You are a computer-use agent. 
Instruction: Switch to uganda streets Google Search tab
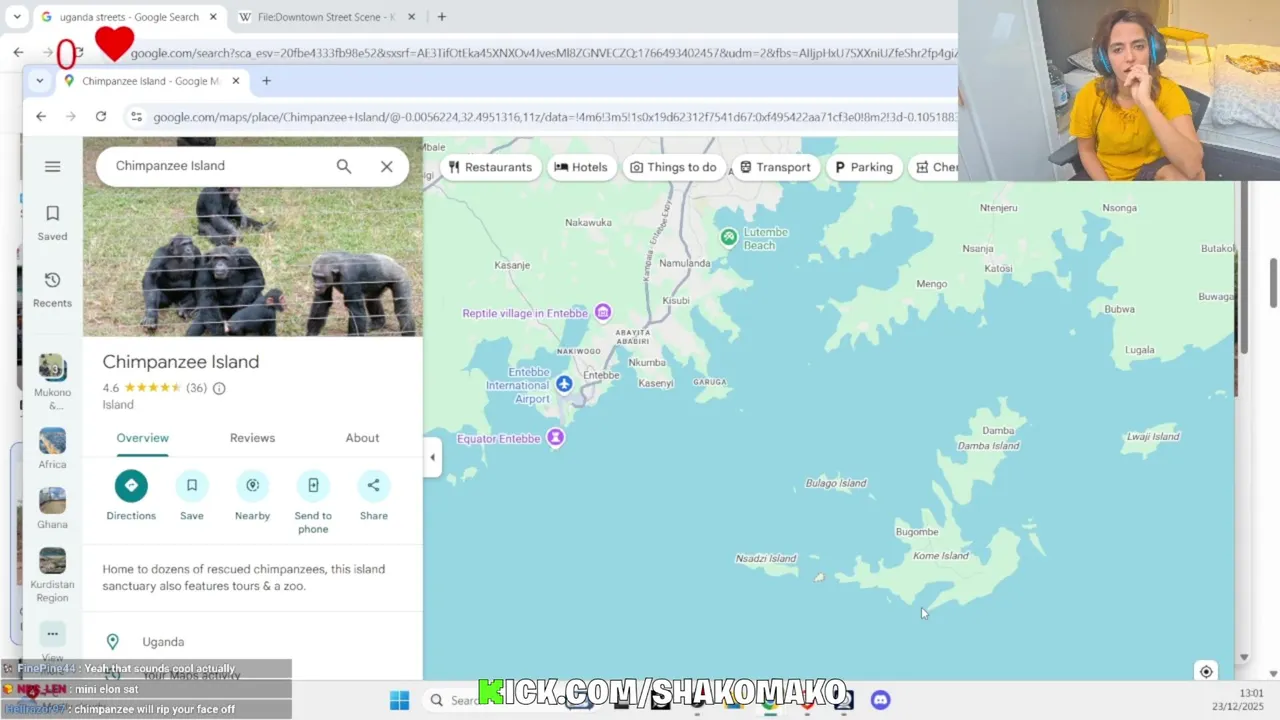click(x=128, y=17)
